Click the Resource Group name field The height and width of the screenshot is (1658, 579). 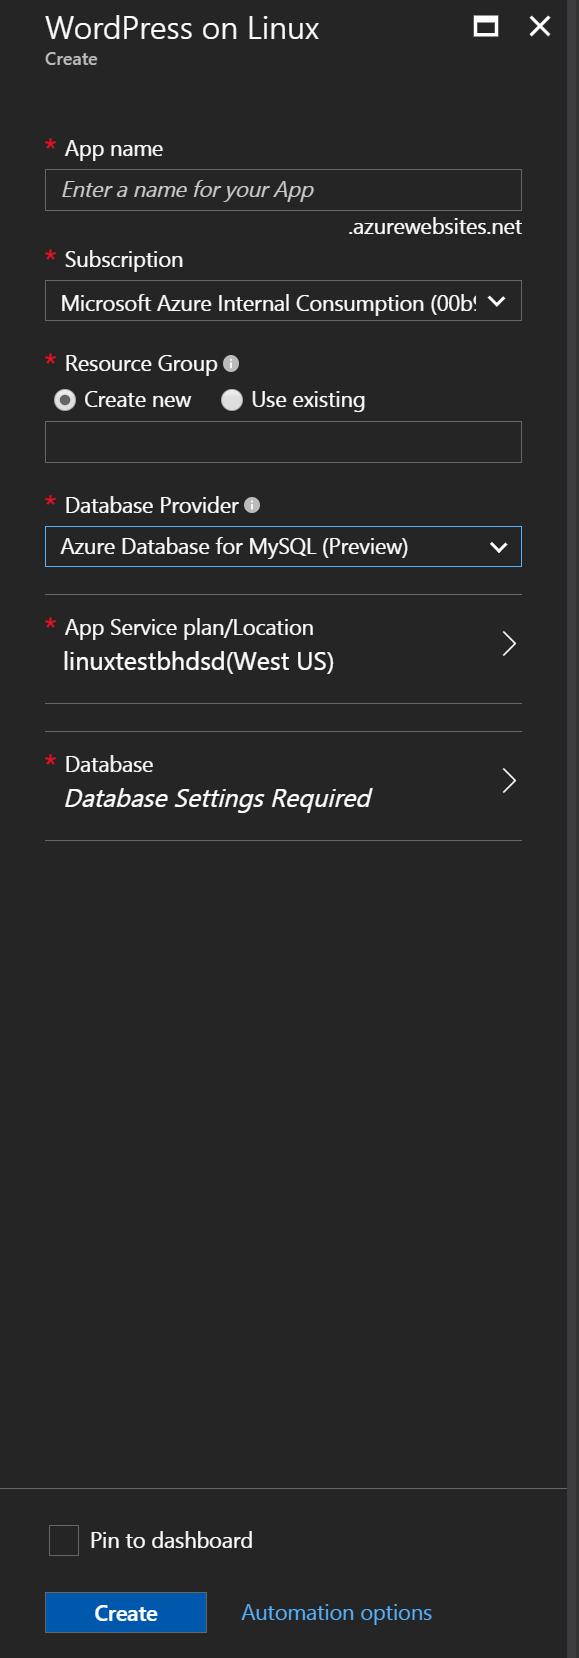283,442
